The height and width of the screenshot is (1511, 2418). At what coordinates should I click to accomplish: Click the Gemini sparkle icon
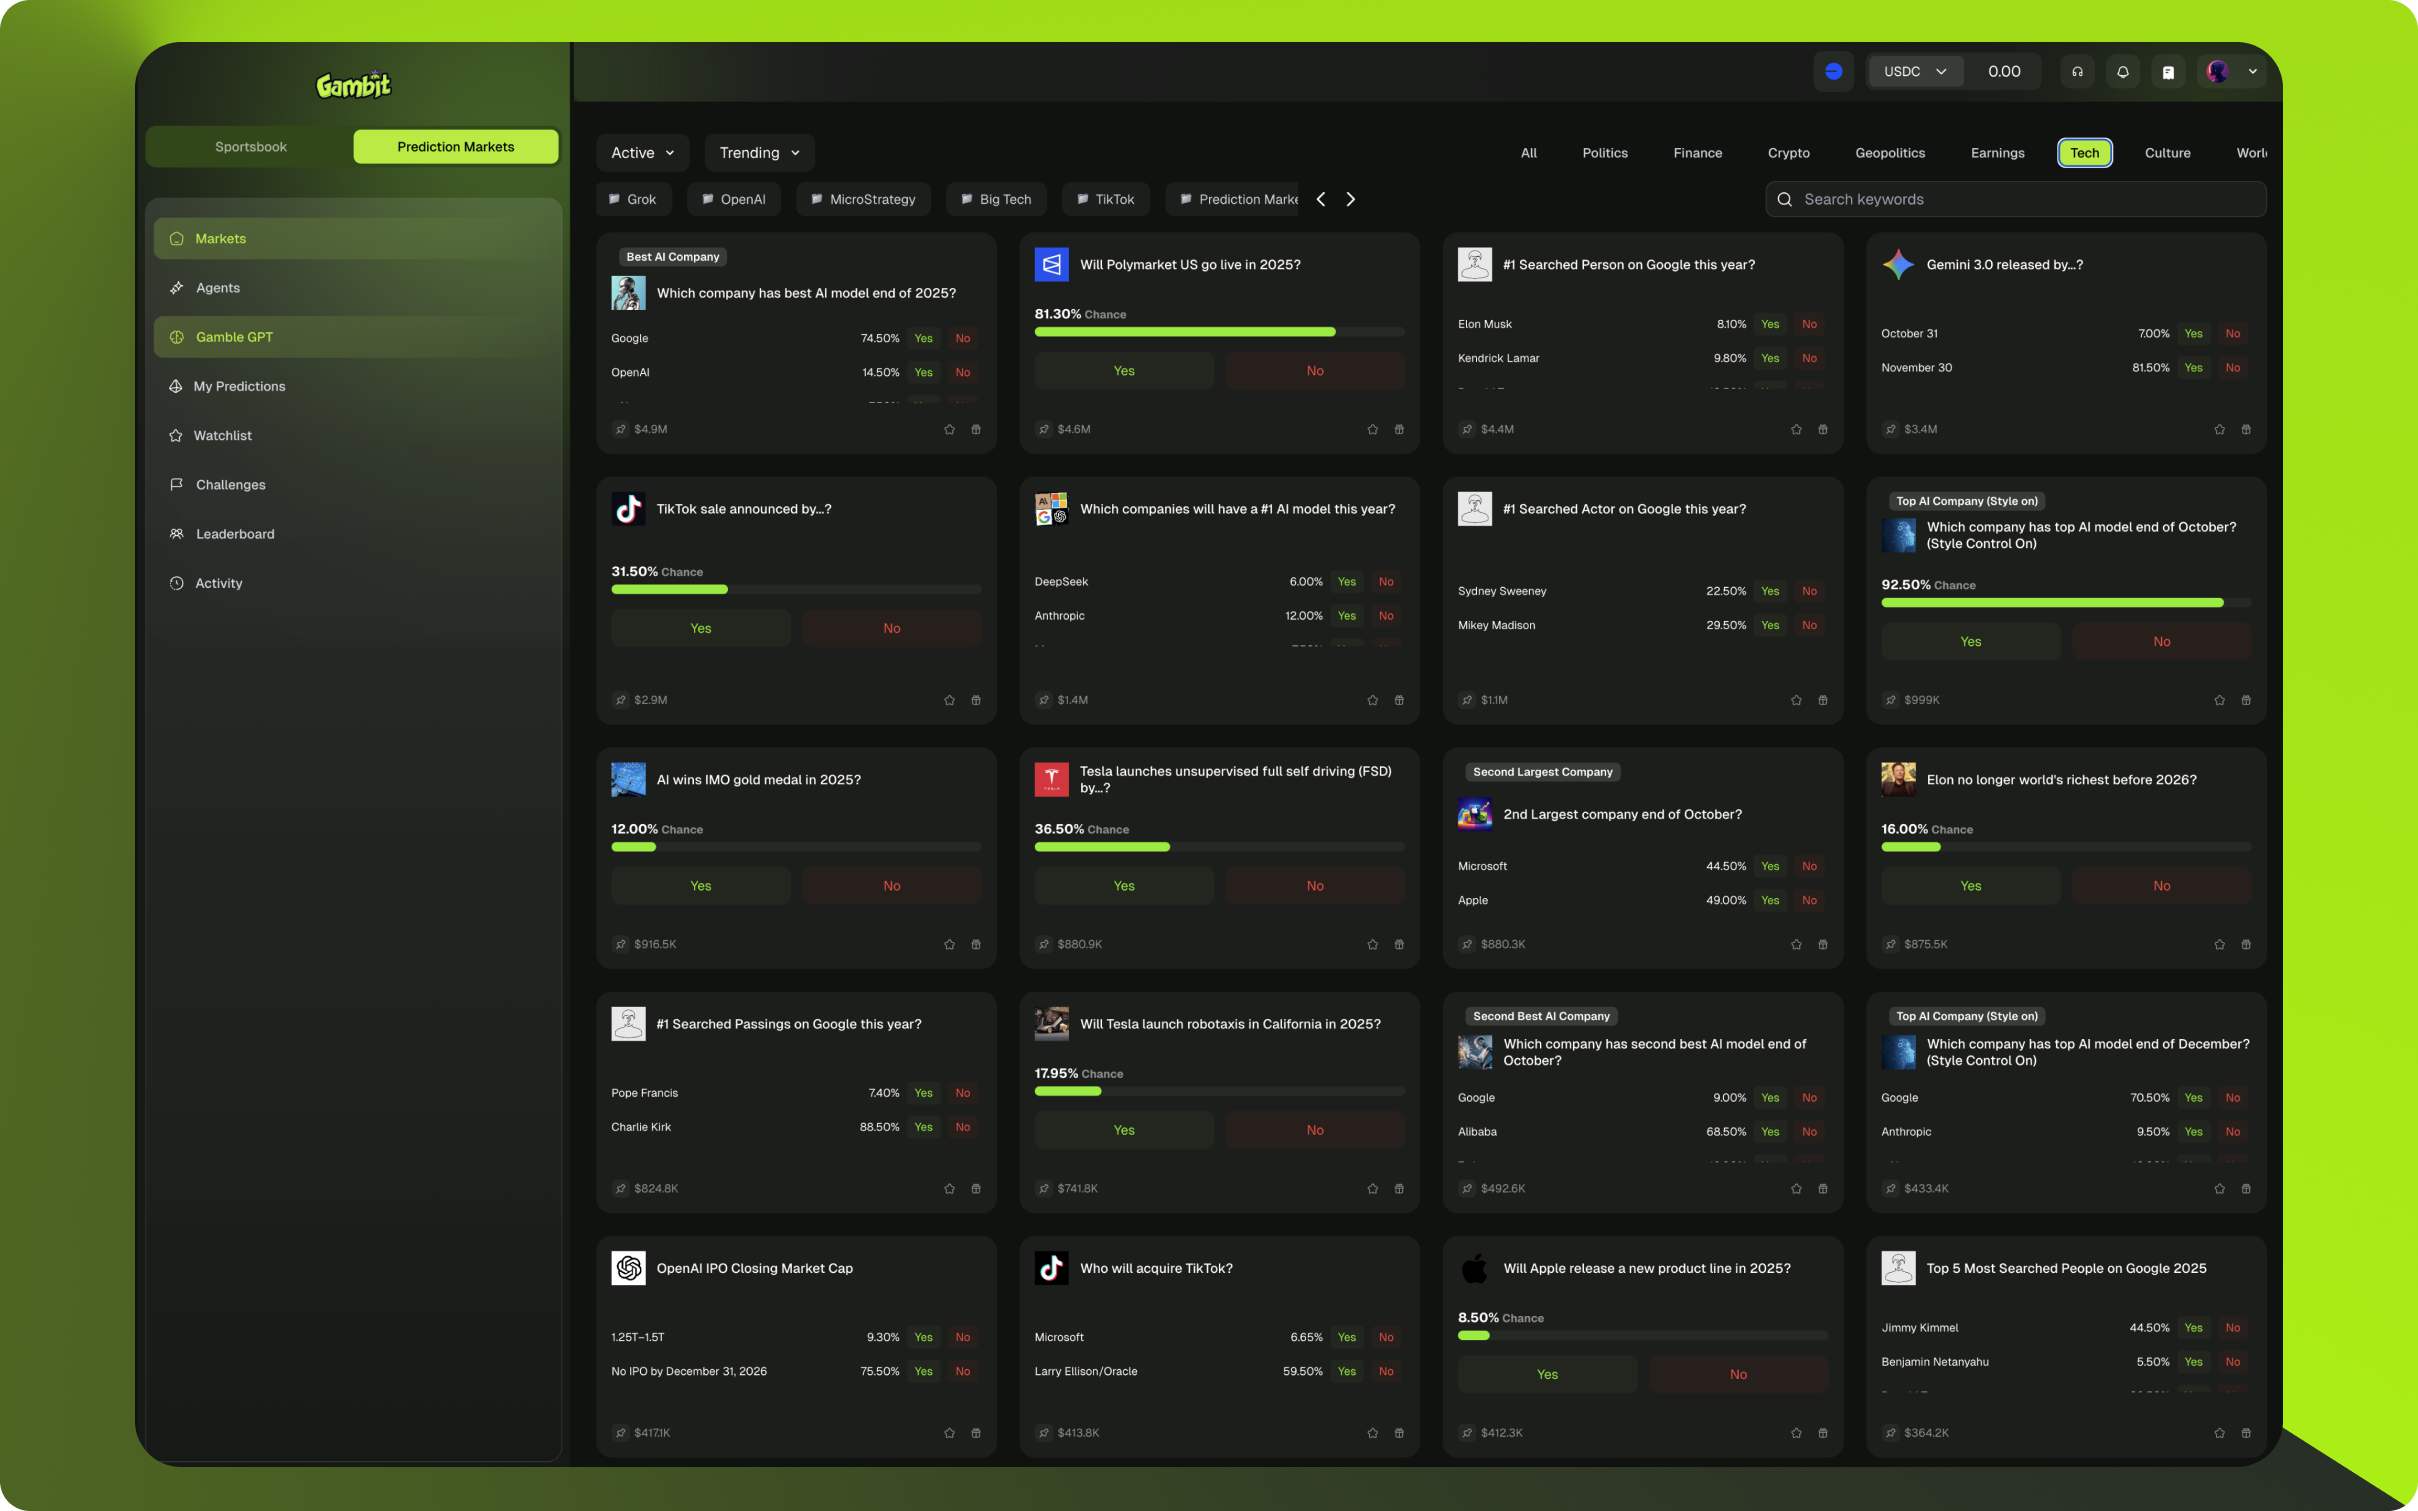[x=1898, y=264]
